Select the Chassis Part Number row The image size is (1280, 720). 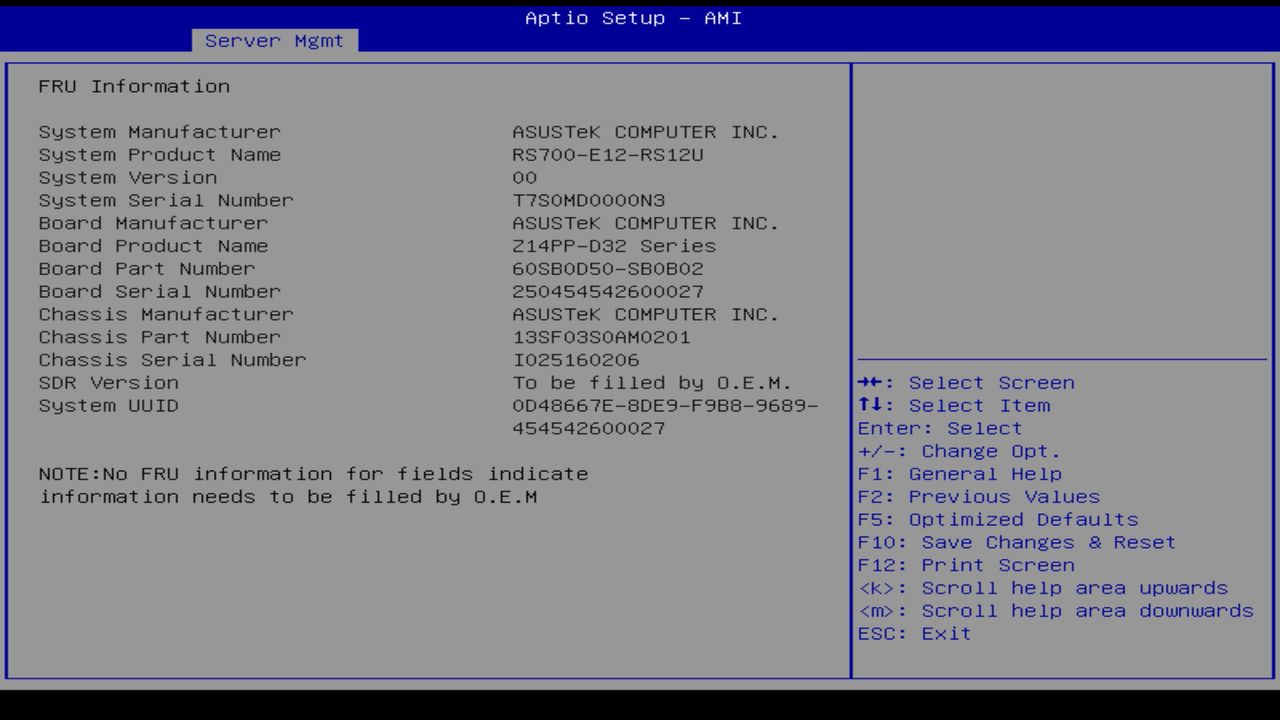pyautogui.click(x=159, y=337)
